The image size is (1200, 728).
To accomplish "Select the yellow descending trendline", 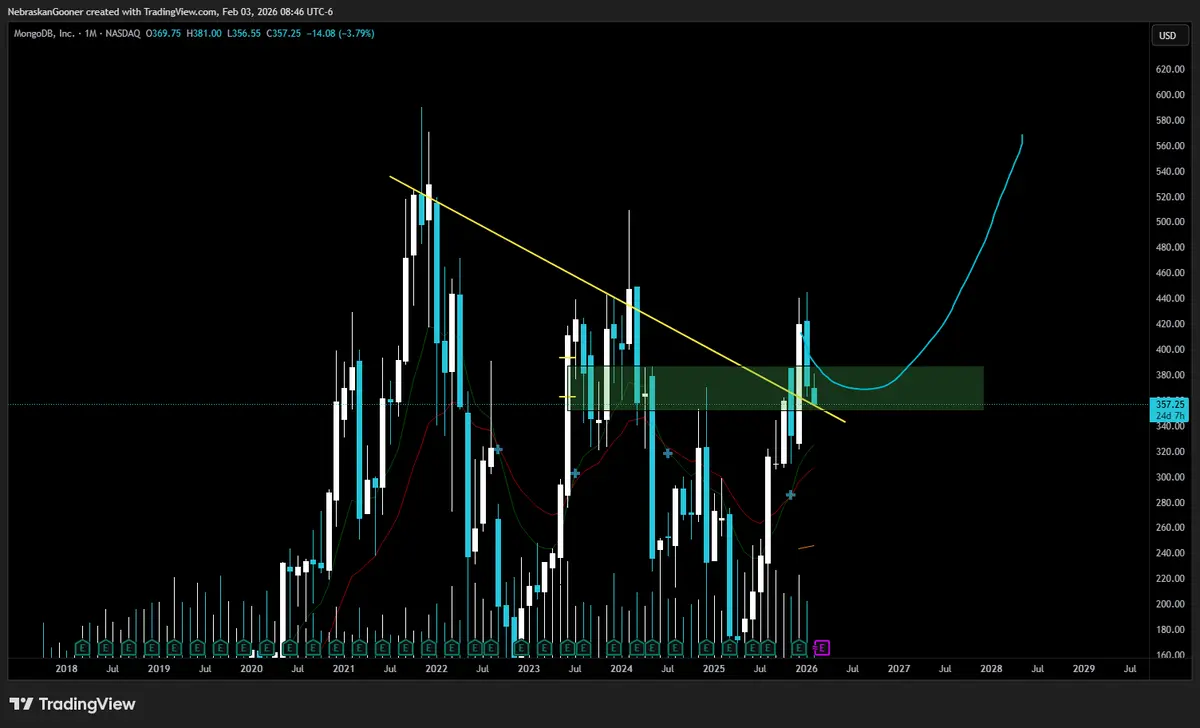I will click(x=616, y=297).
